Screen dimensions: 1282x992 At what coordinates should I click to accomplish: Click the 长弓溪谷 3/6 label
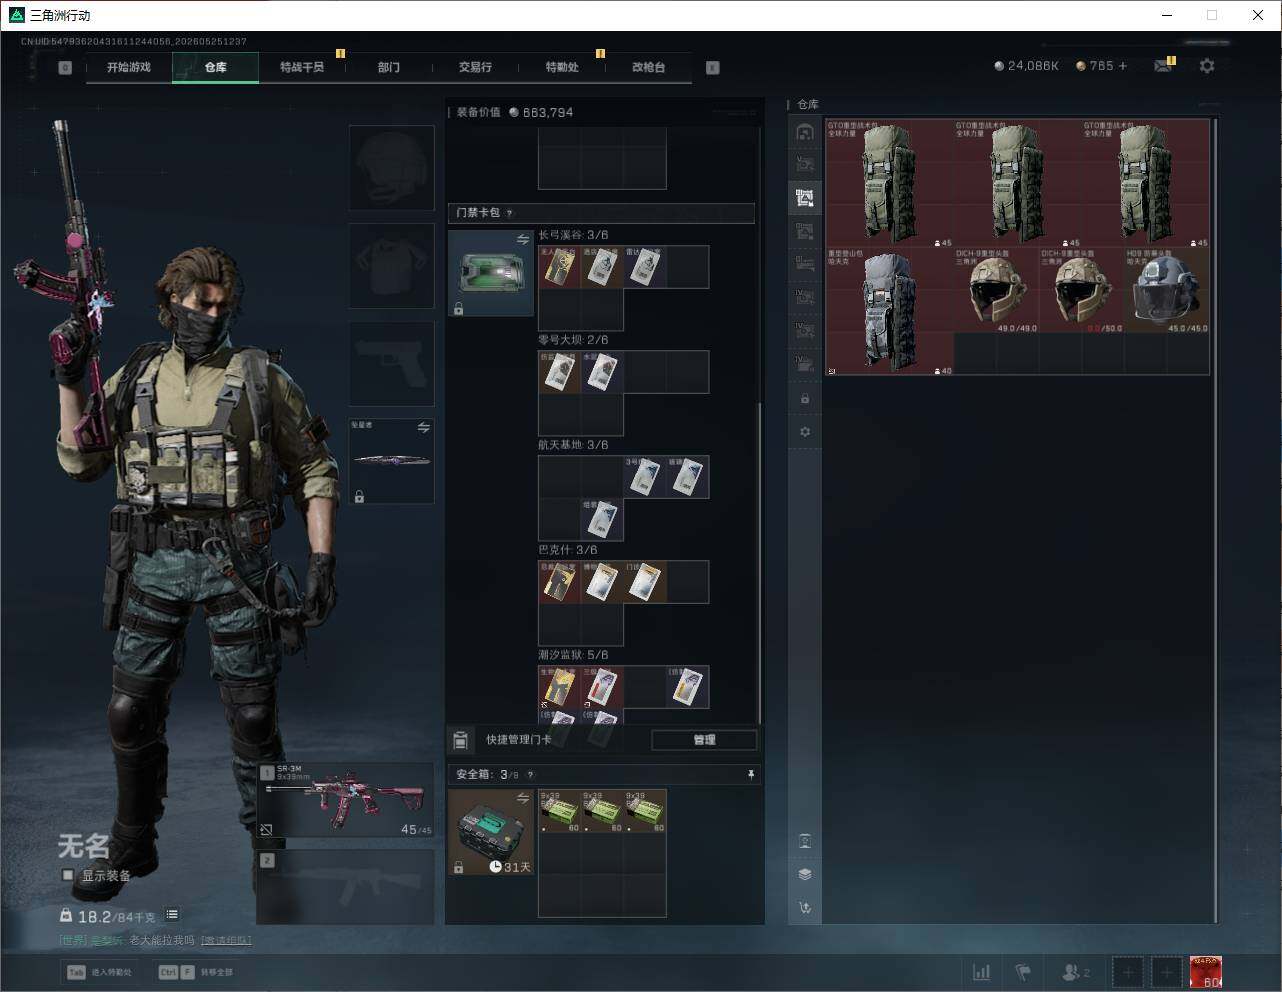tap(573, 235)
